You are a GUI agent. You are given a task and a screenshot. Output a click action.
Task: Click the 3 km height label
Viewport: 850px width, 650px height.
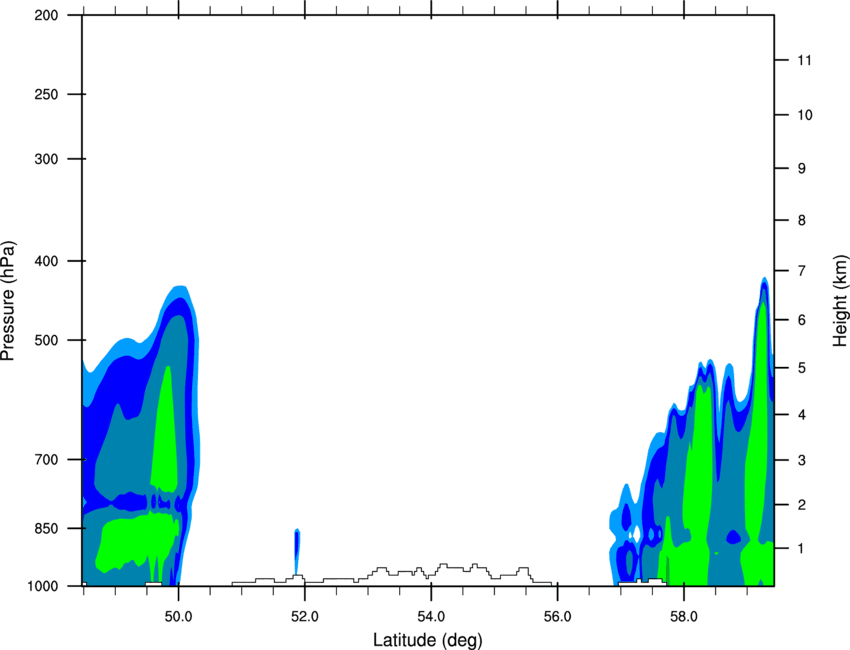pyautogui.click(x=802, y=460)
